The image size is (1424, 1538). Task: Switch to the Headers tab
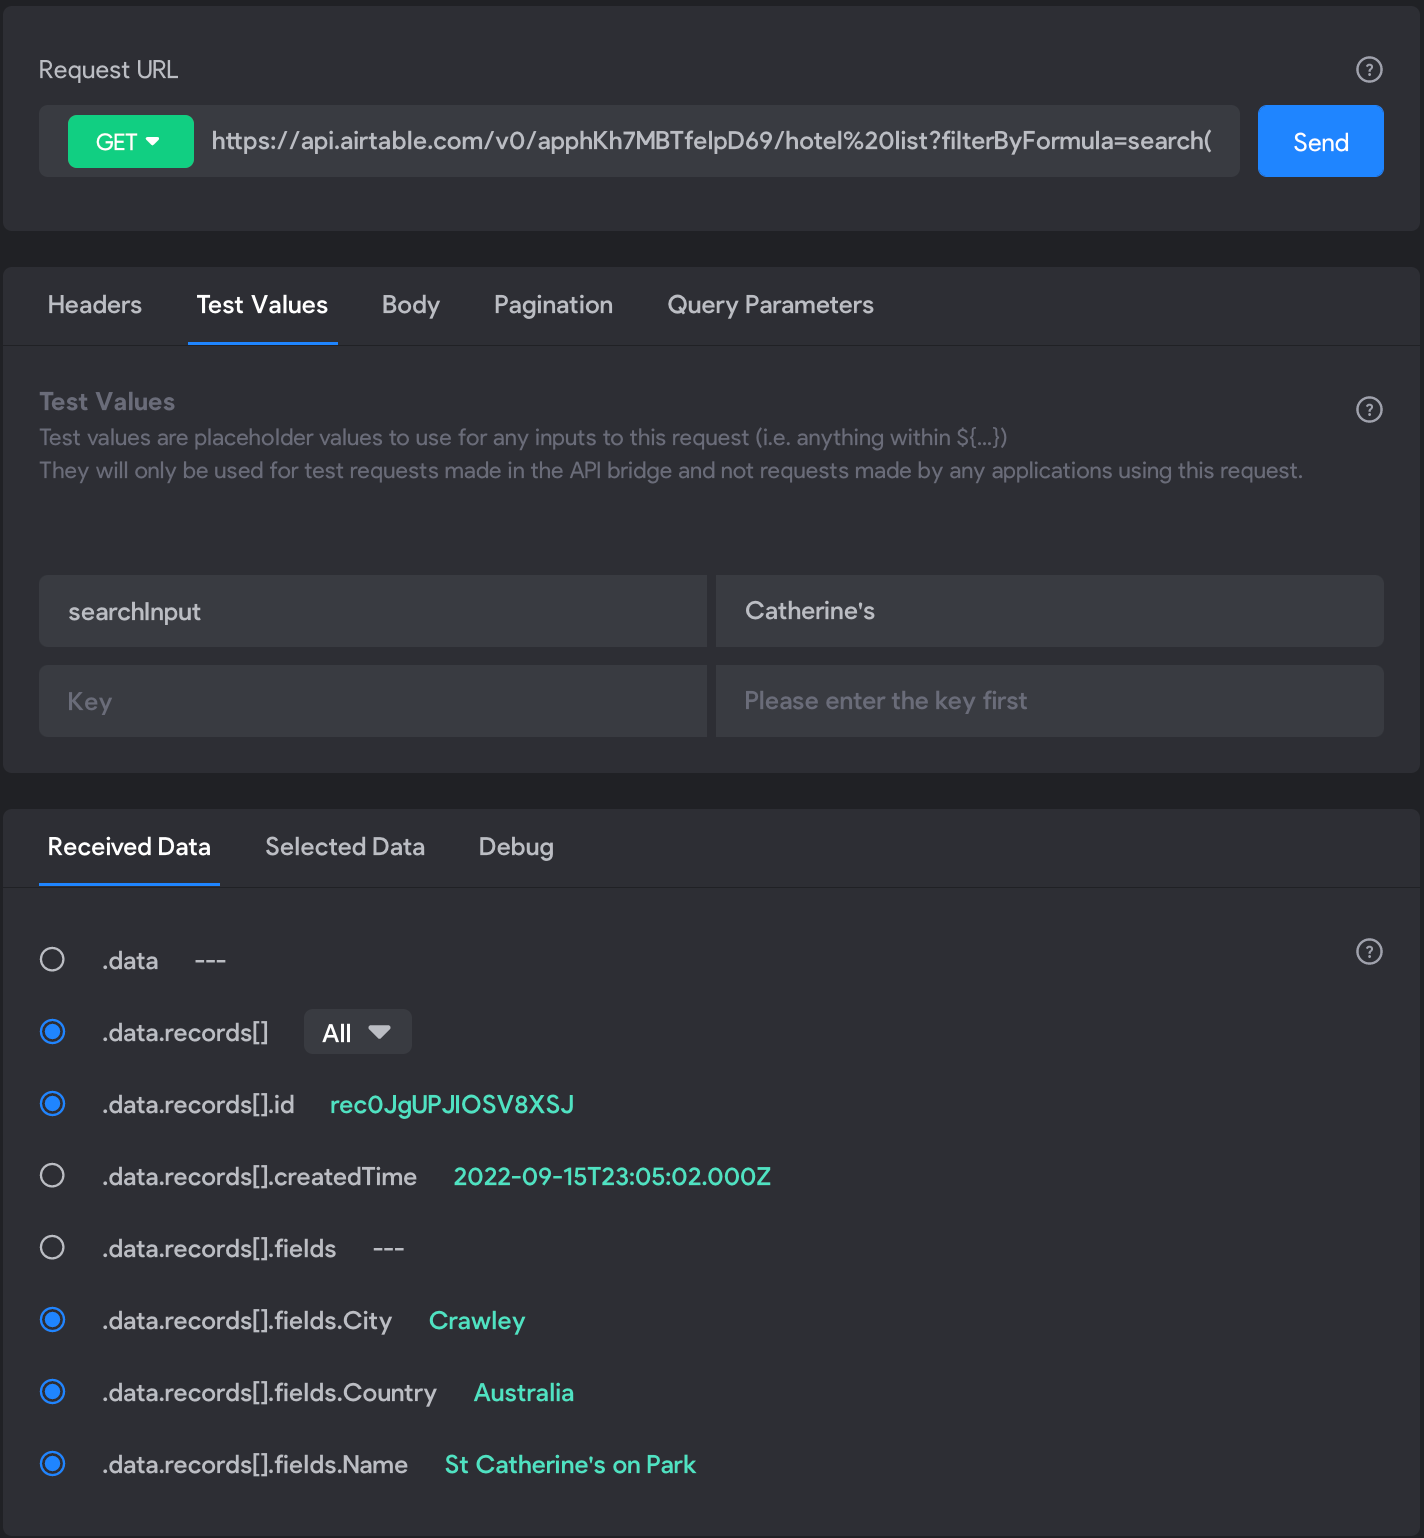pyautogui.click(x=95, y=305)
